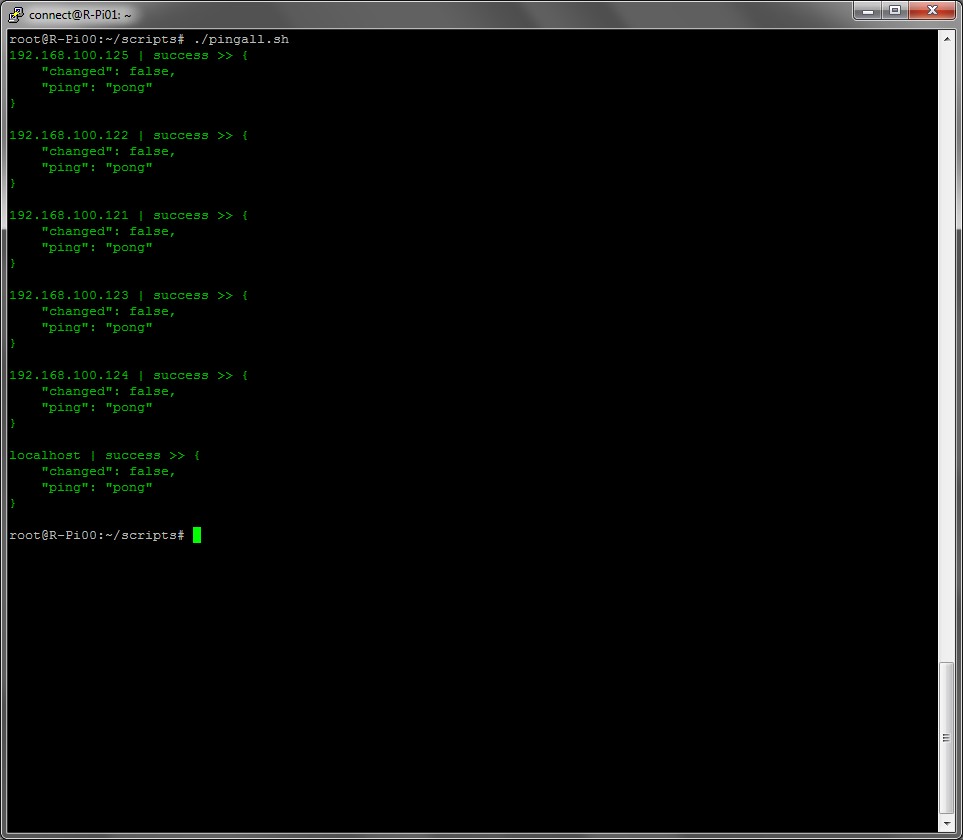Click the 192.168.100.122 host address
The height and width of the screenshot is (840, 963).
point(69,135)
